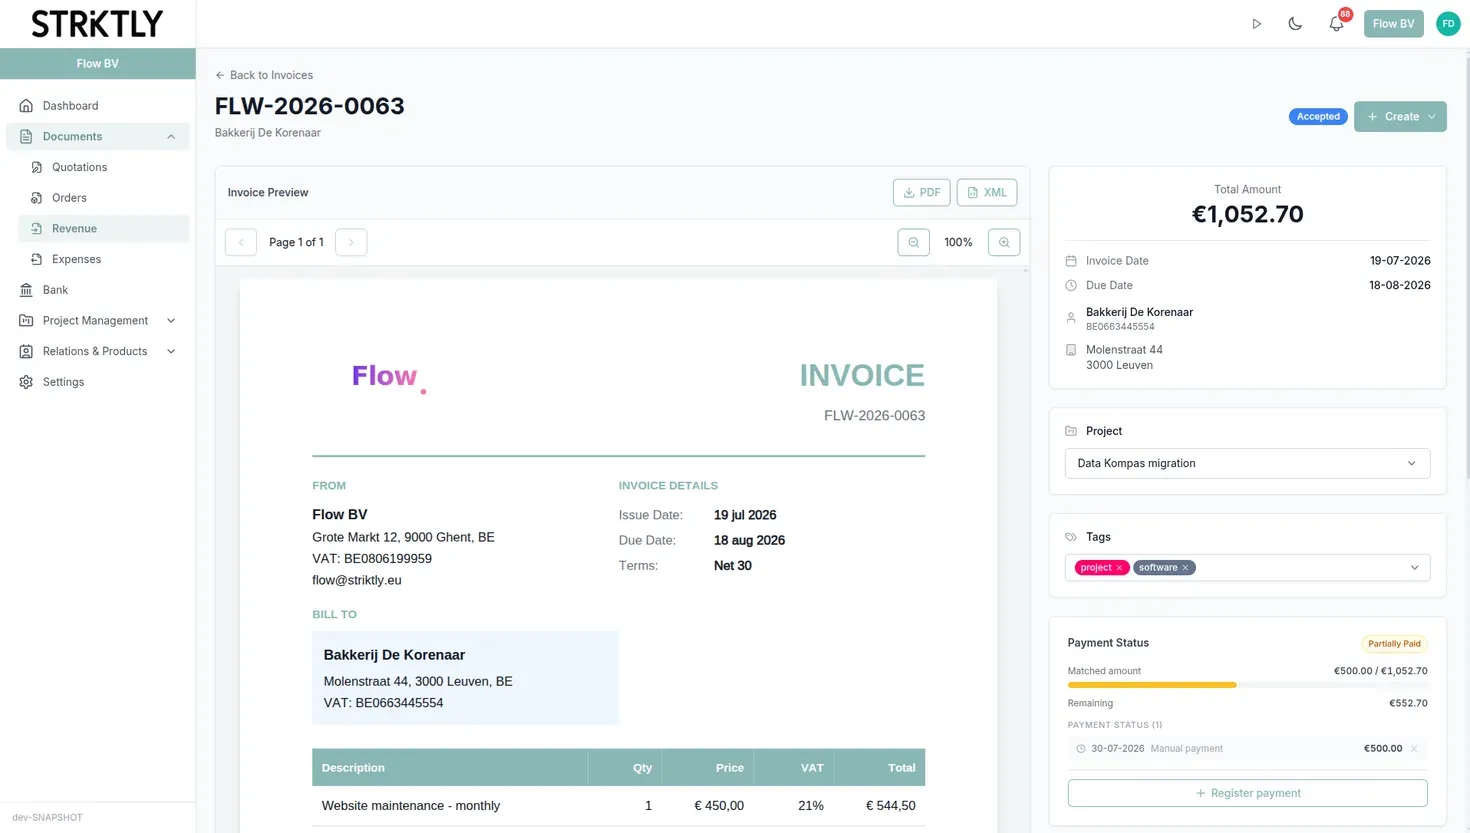Expand Relations & Products section
The width and height of the screenshot is (1470, 833).
(97, 352)
